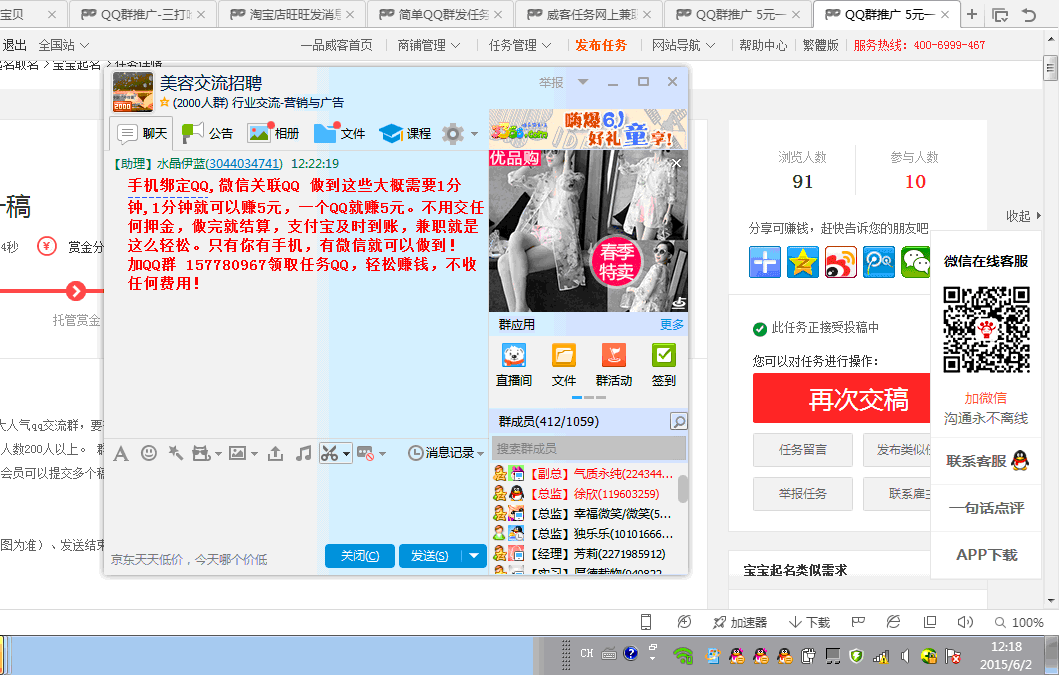Click the 发布任务 link
The height and width of the screenshot is (675, 1059).
tap(601, 45)
